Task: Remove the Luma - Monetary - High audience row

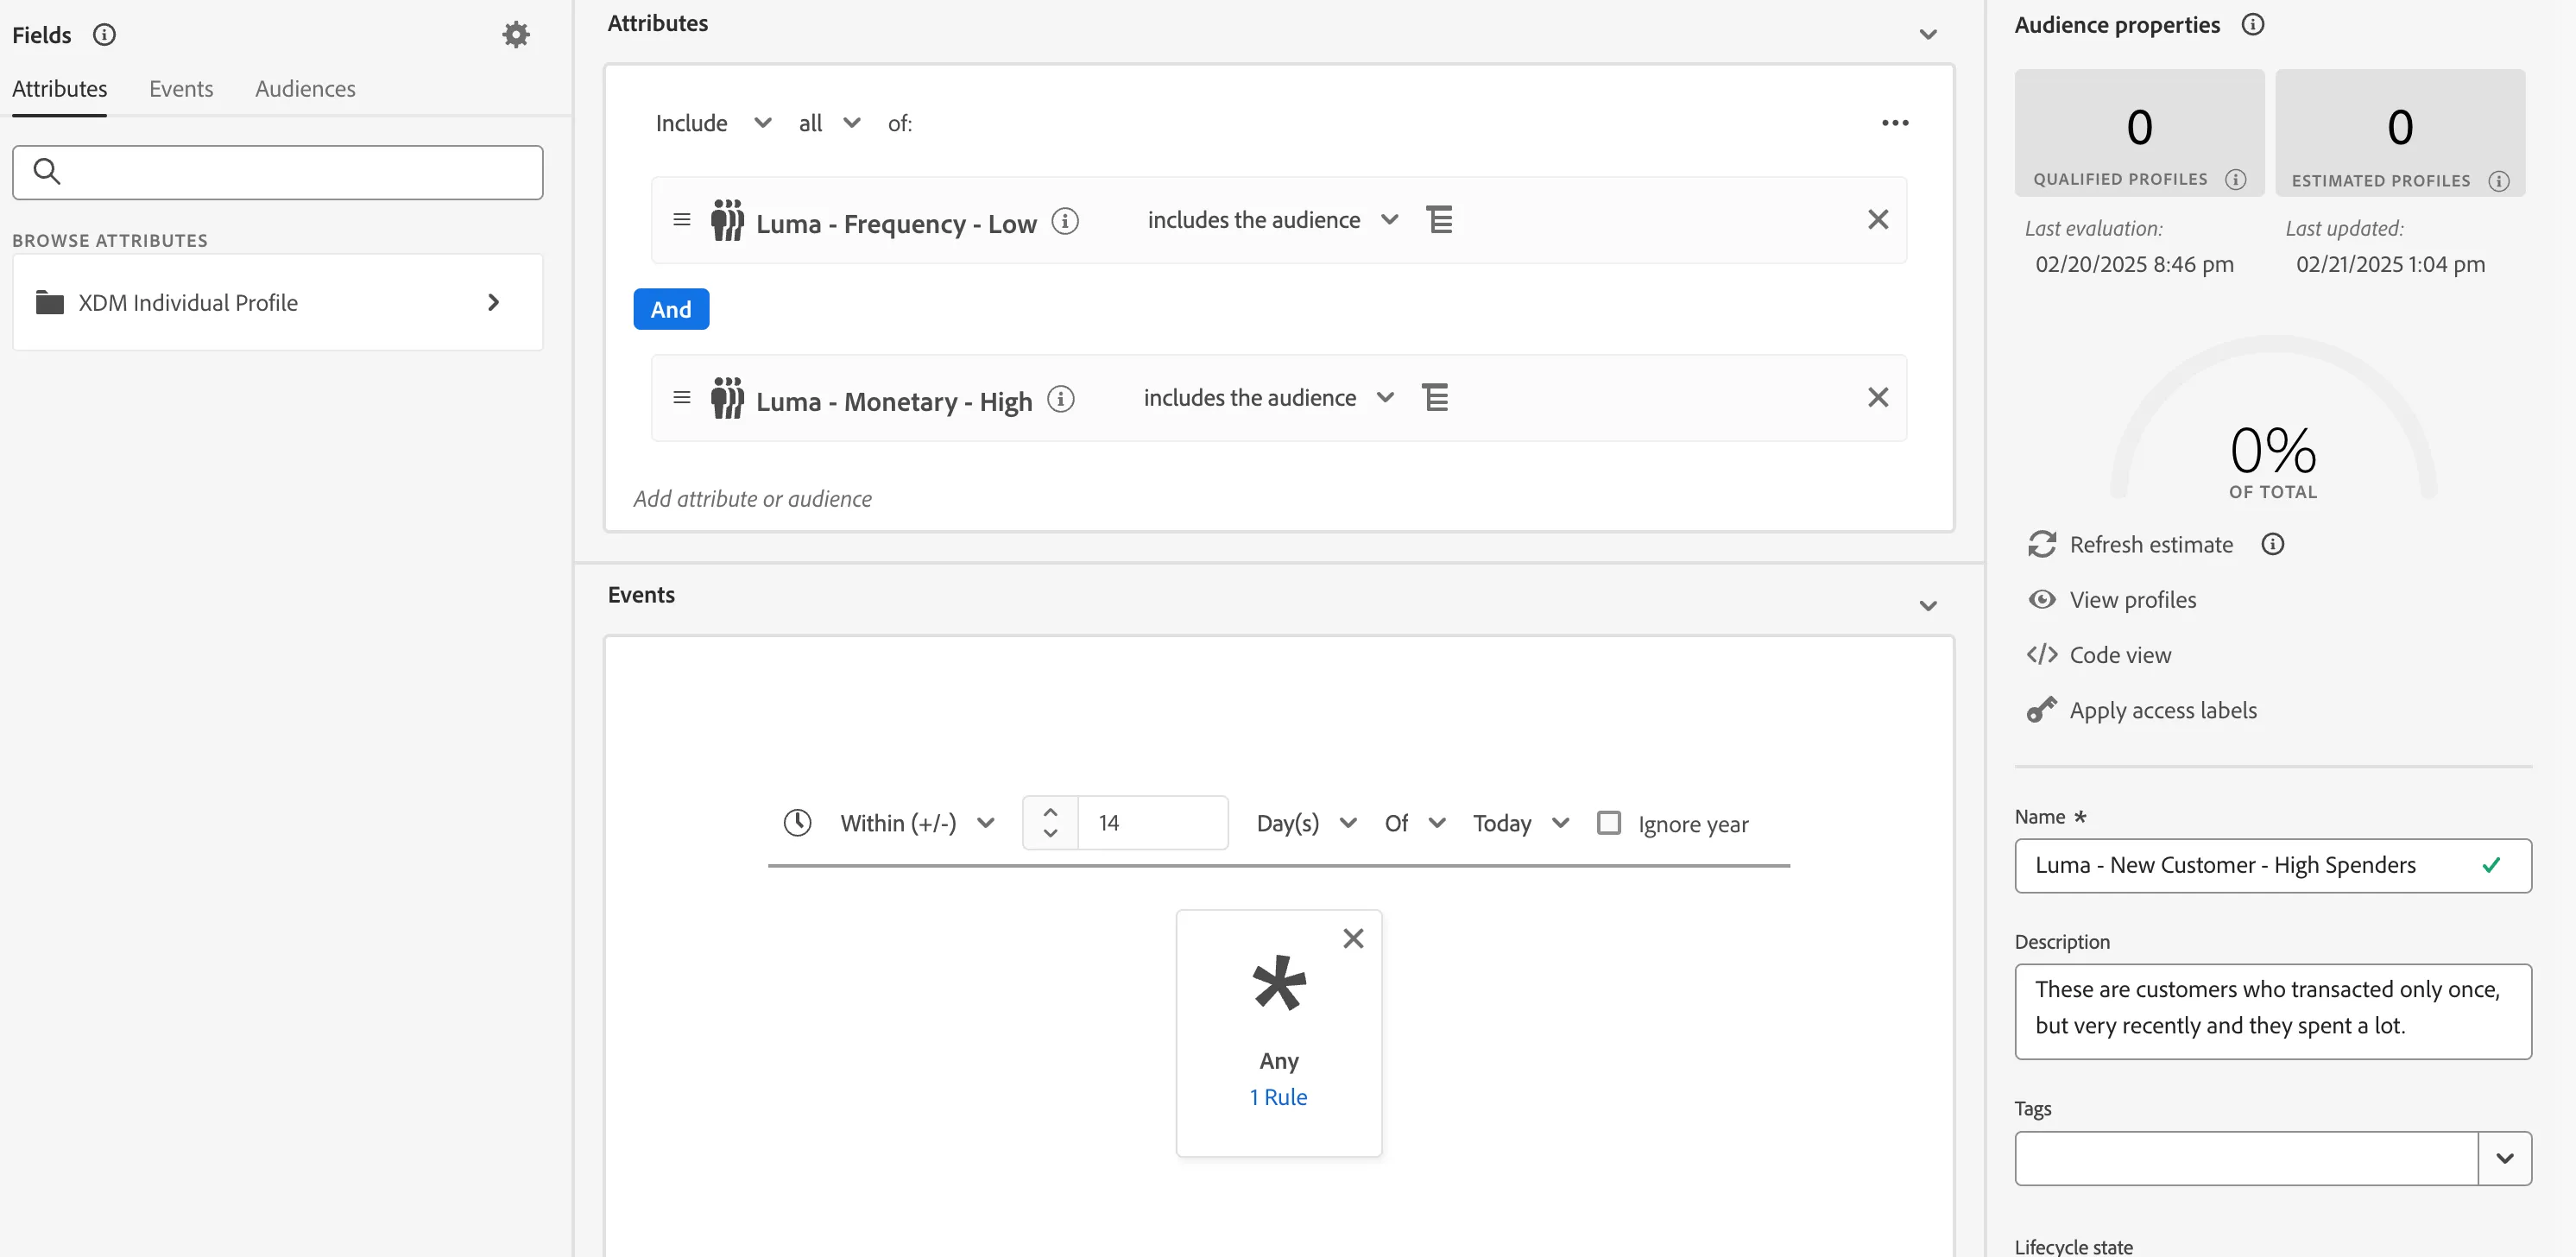Action: (1878, 397)
